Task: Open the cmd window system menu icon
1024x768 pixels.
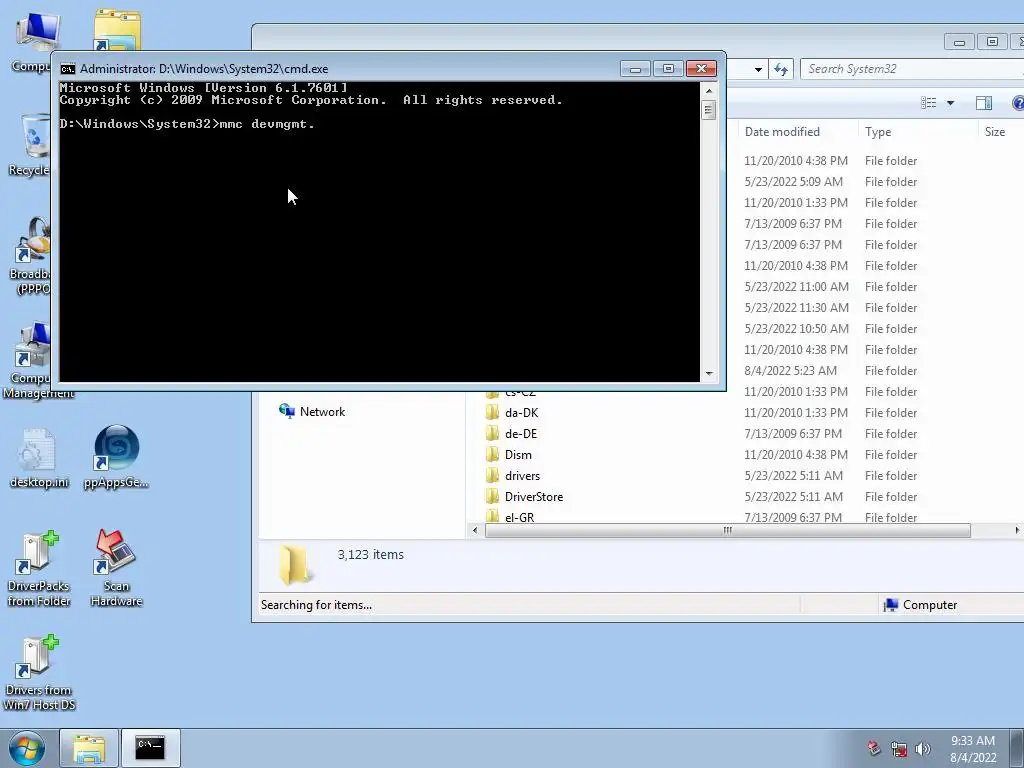Action: point(67,69)
